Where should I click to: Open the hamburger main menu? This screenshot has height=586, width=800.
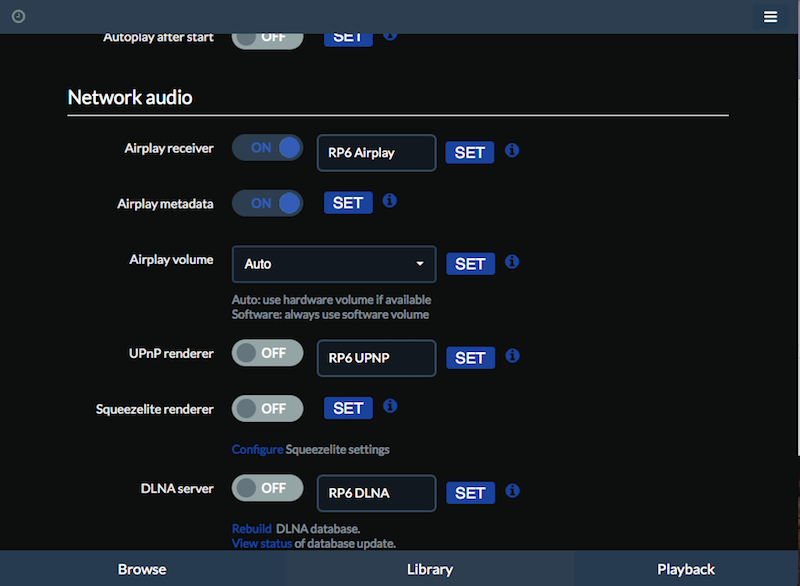[770, 17]
